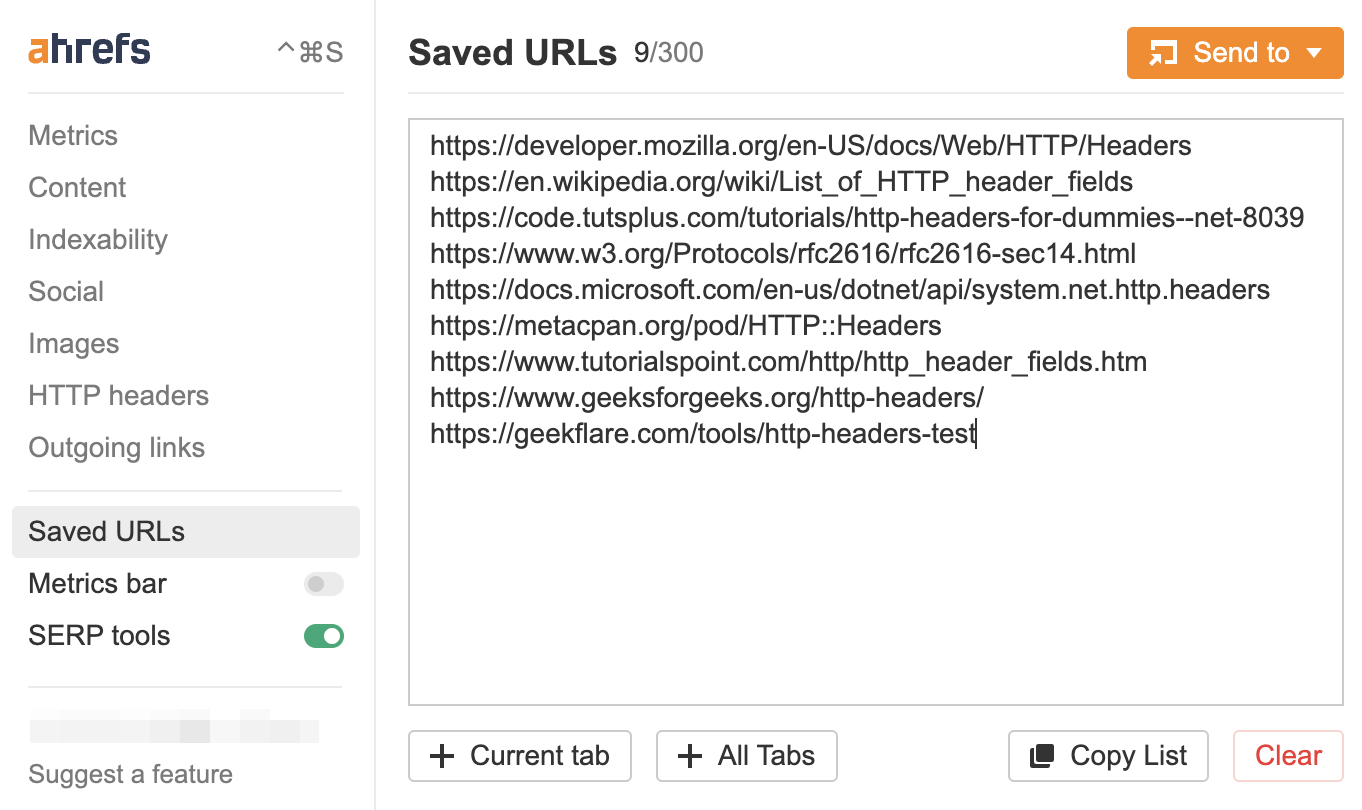Open the Metrics panel
The image size is (1362, 810).
pyautogui.click(x=72, y=135)
